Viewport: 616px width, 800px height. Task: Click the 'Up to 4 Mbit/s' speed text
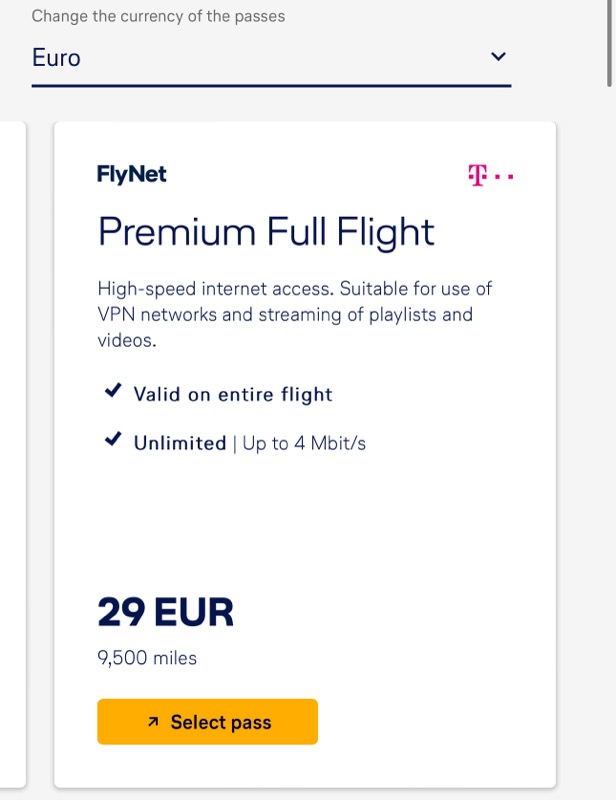[x=304, y=443]
